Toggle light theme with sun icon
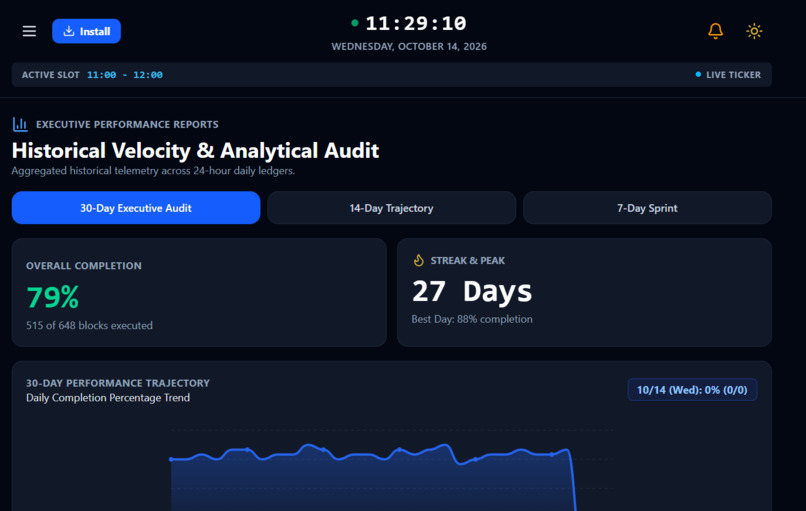The width and height of the screenshot is (806, 511). [754, 31]
